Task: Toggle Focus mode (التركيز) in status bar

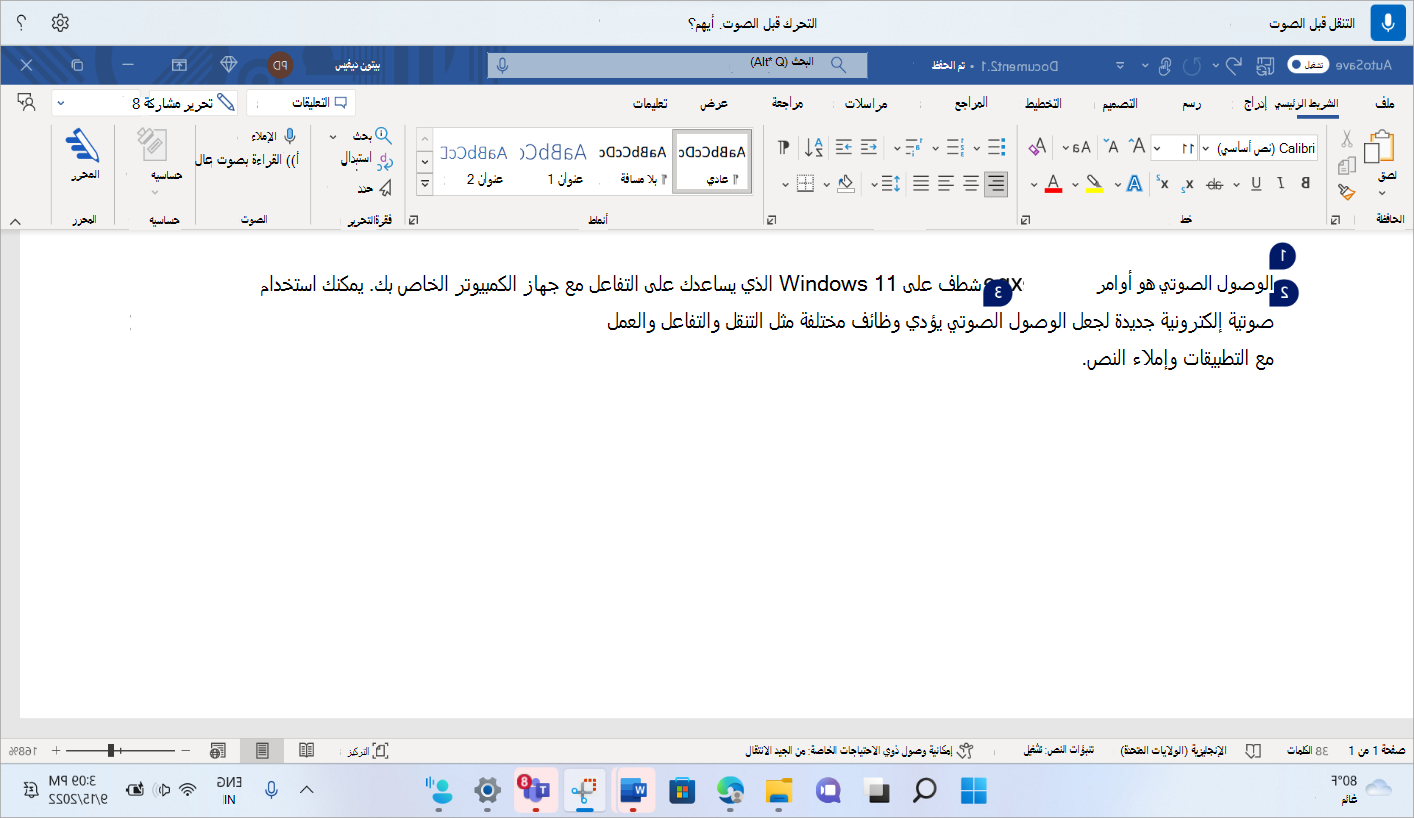Action: pos(367,750)
